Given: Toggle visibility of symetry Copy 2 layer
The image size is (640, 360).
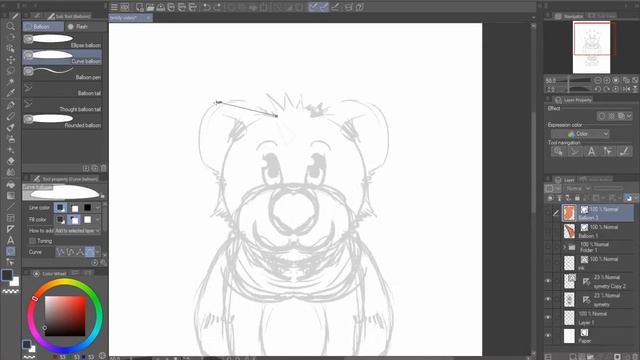Looking at the screenshot, I should tap(548, 281).
